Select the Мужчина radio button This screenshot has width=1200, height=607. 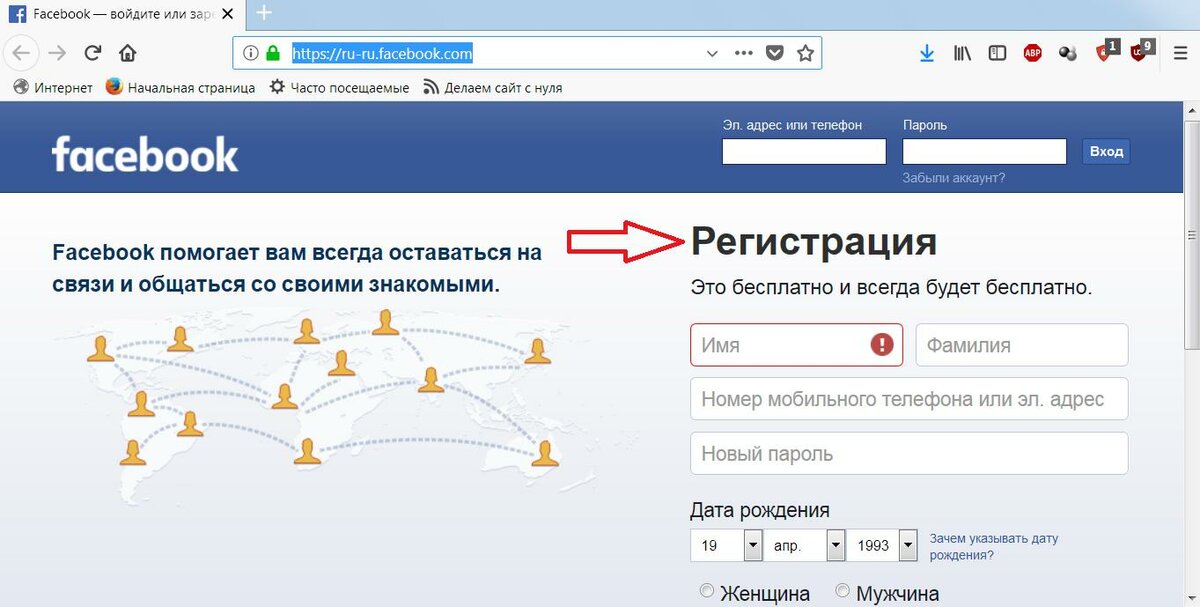click(x=843, y=591)
